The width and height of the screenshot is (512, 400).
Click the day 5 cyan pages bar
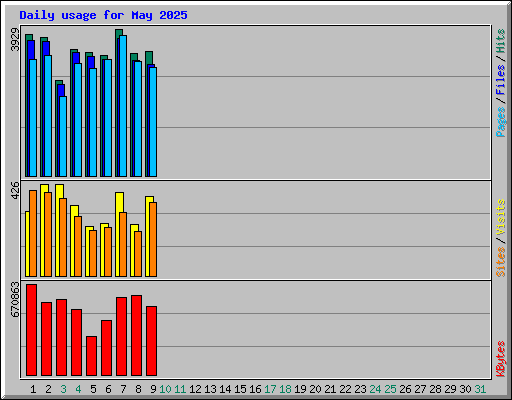(x=93, y=122)
